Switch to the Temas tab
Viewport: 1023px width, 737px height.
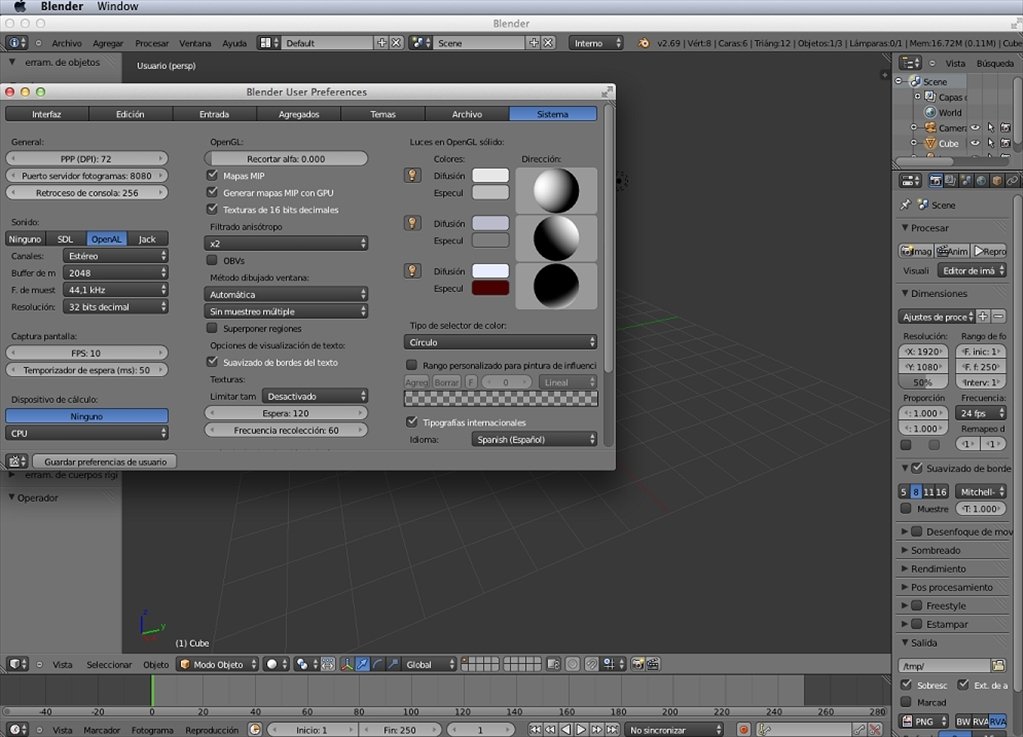click(x=383, y=113)
